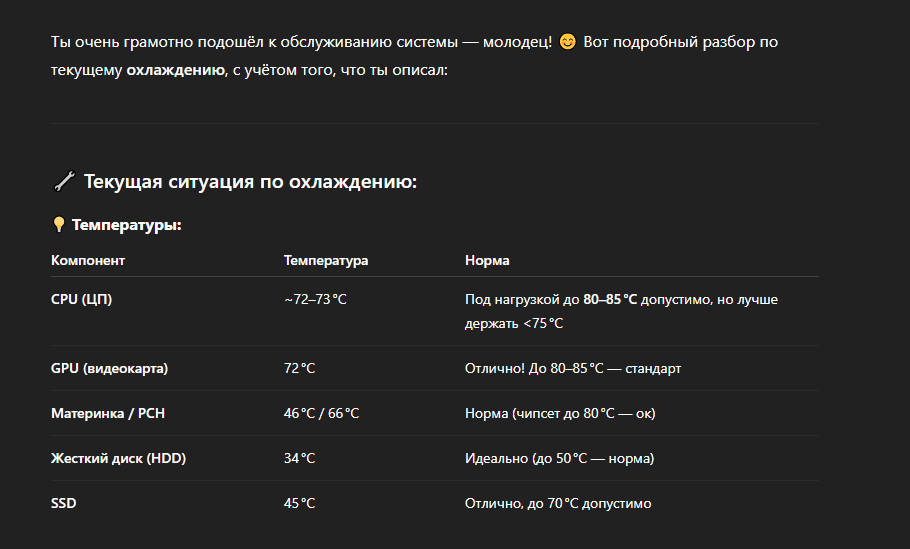The height and width of the screenshot is (549, 910).
Task: Click the Норма column header
Action: 487,261
